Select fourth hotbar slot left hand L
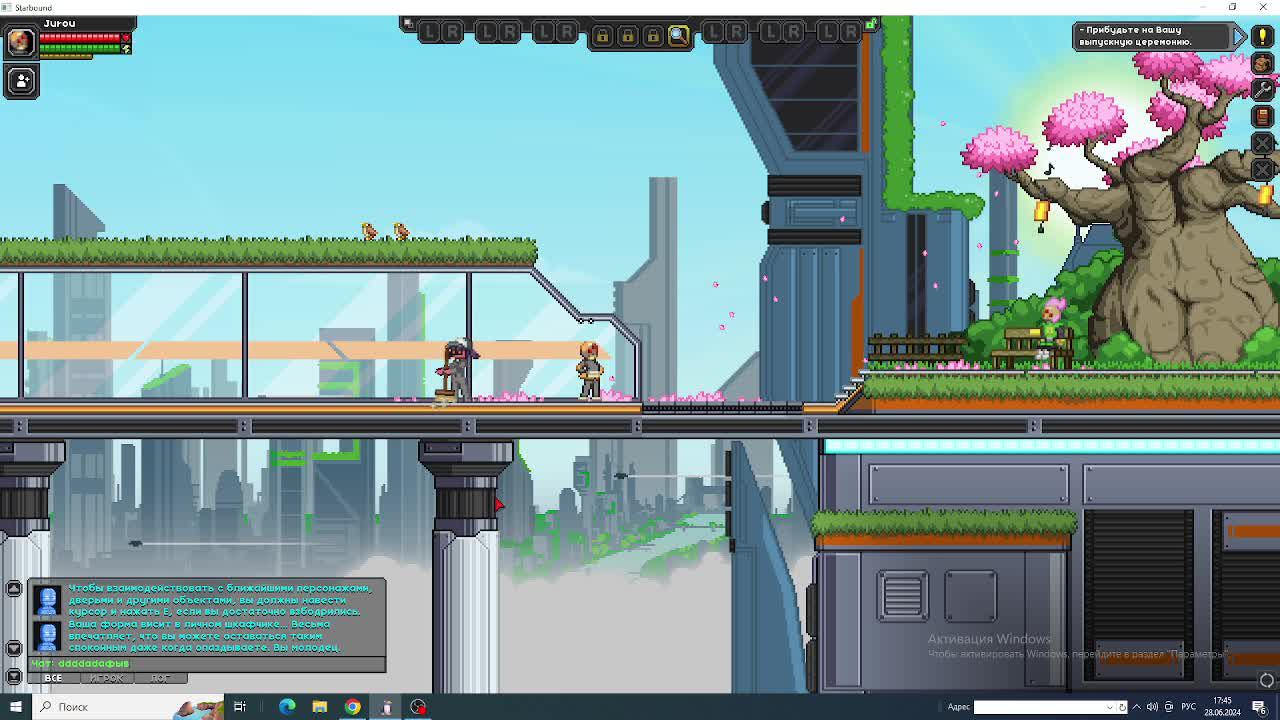The image size is (1280, 720). click(714, 32)
